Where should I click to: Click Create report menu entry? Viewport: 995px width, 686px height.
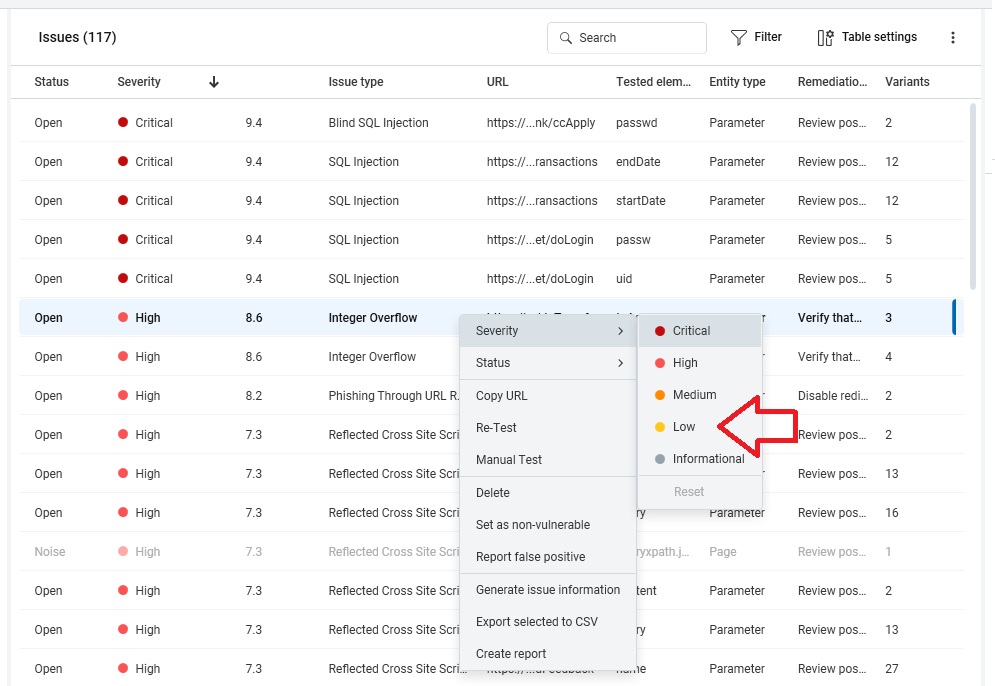click(x=511, y=654)
